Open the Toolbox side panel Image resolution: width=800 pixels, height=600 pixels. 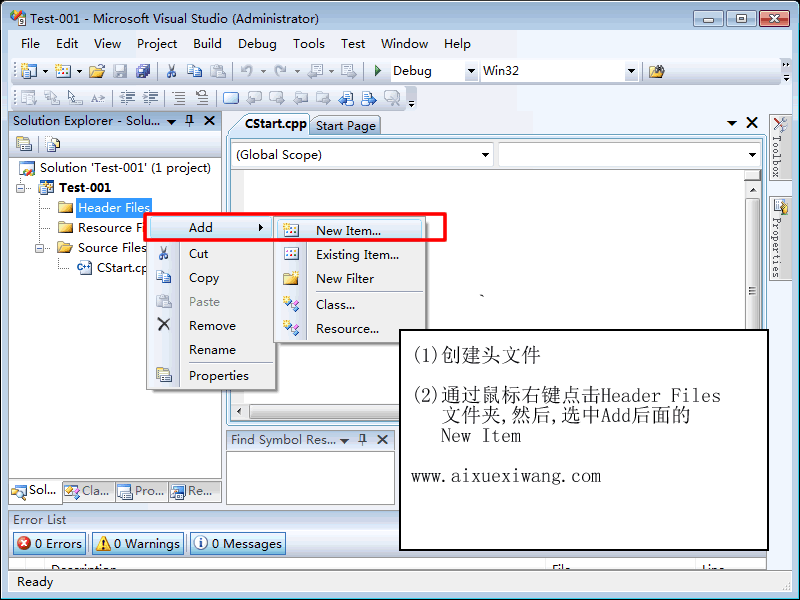point(778,150)
